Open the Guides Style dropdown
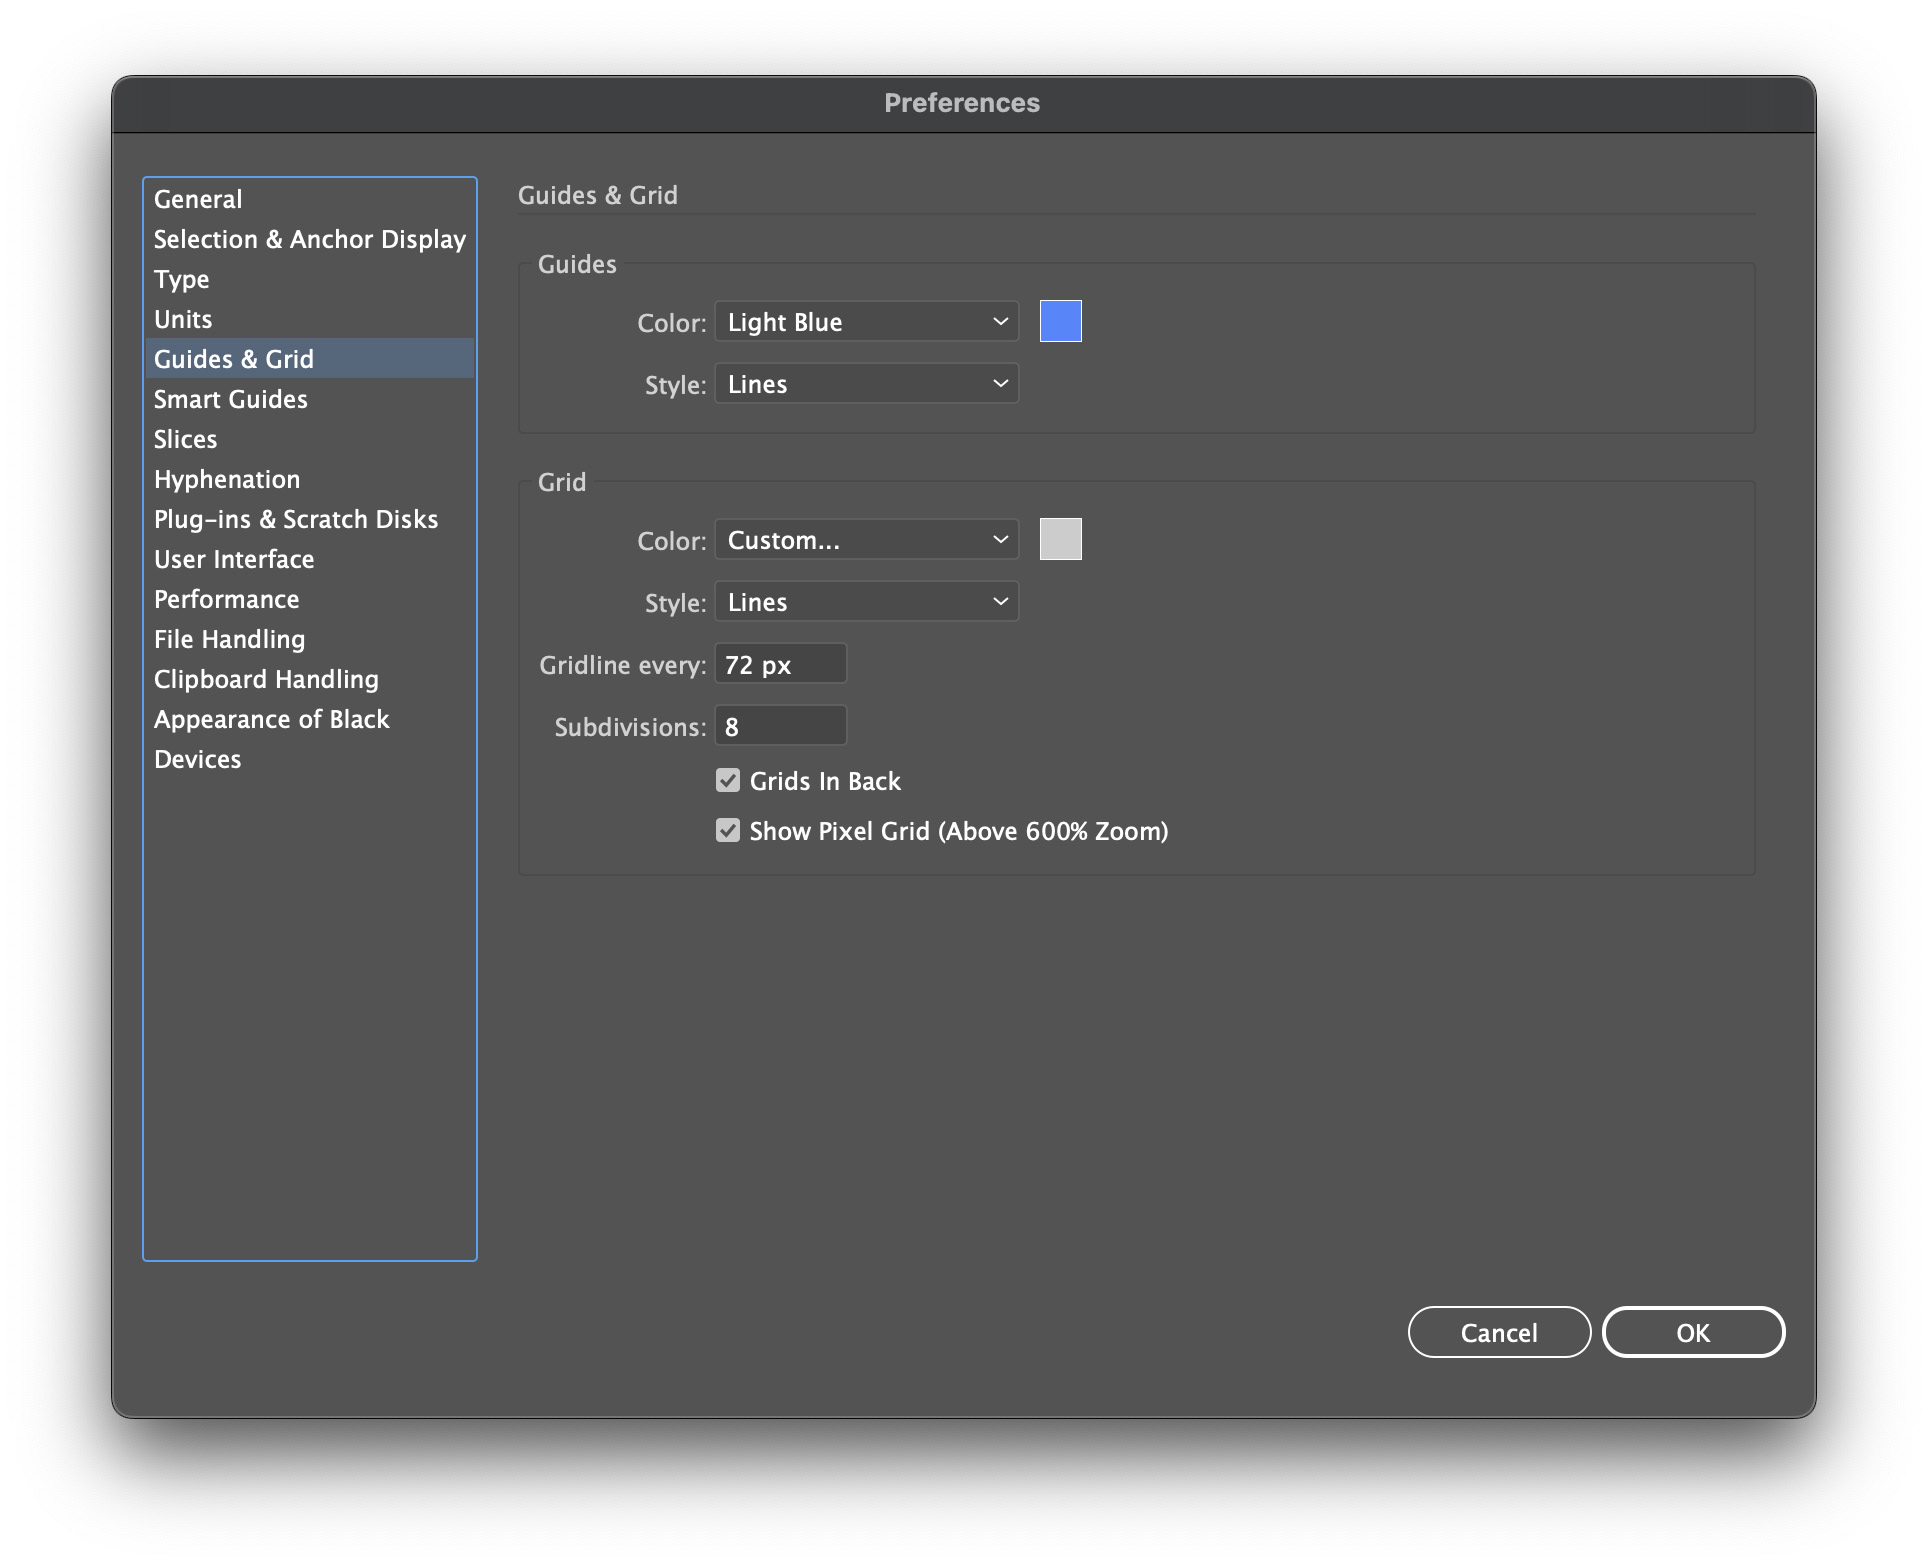Screen dimensions: 1928x1566 pyautogui.click(x=866, y=384)
